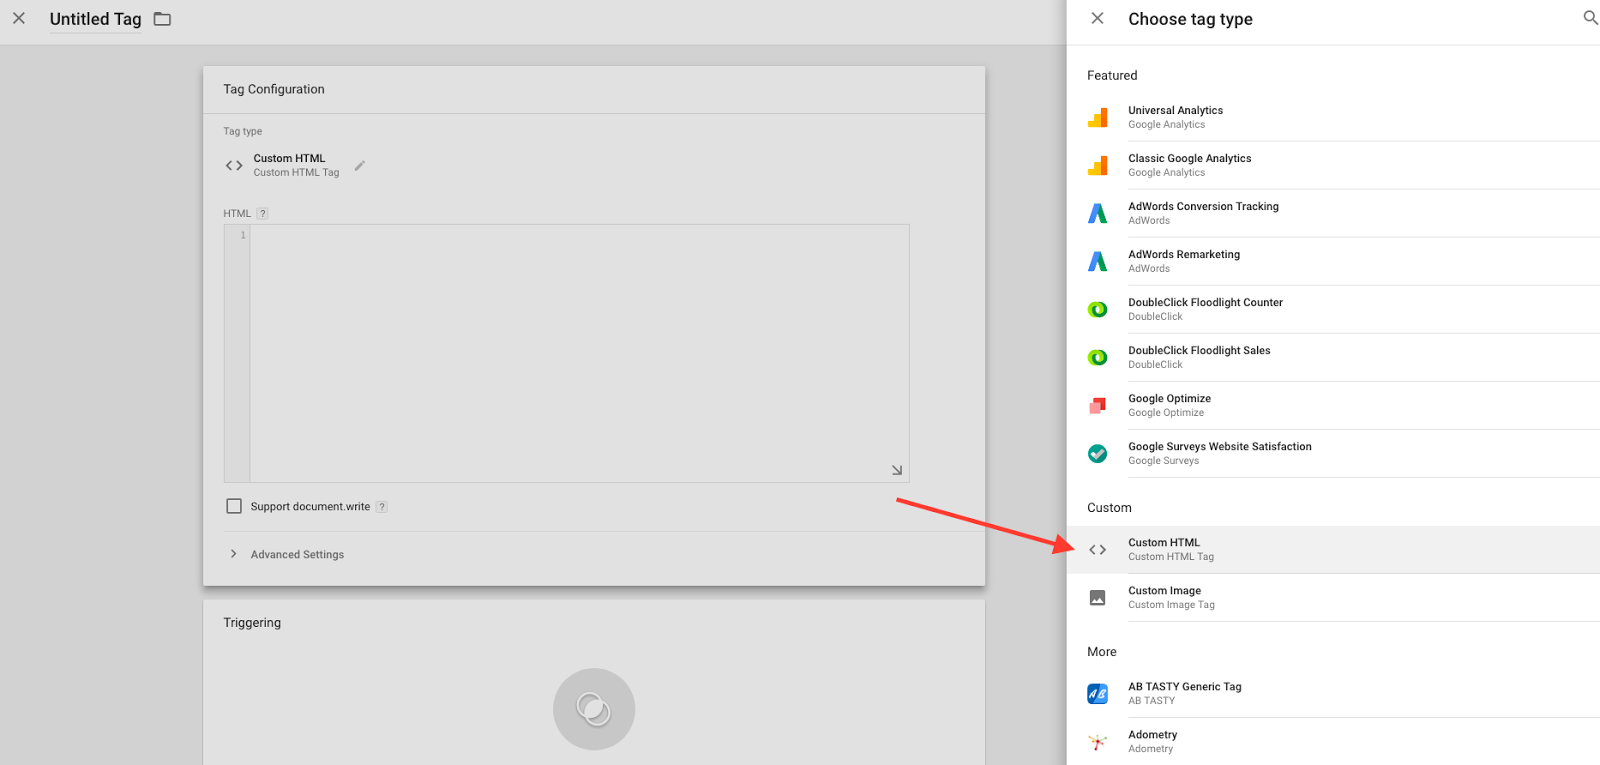Click inside the HTML code editor

579,353
